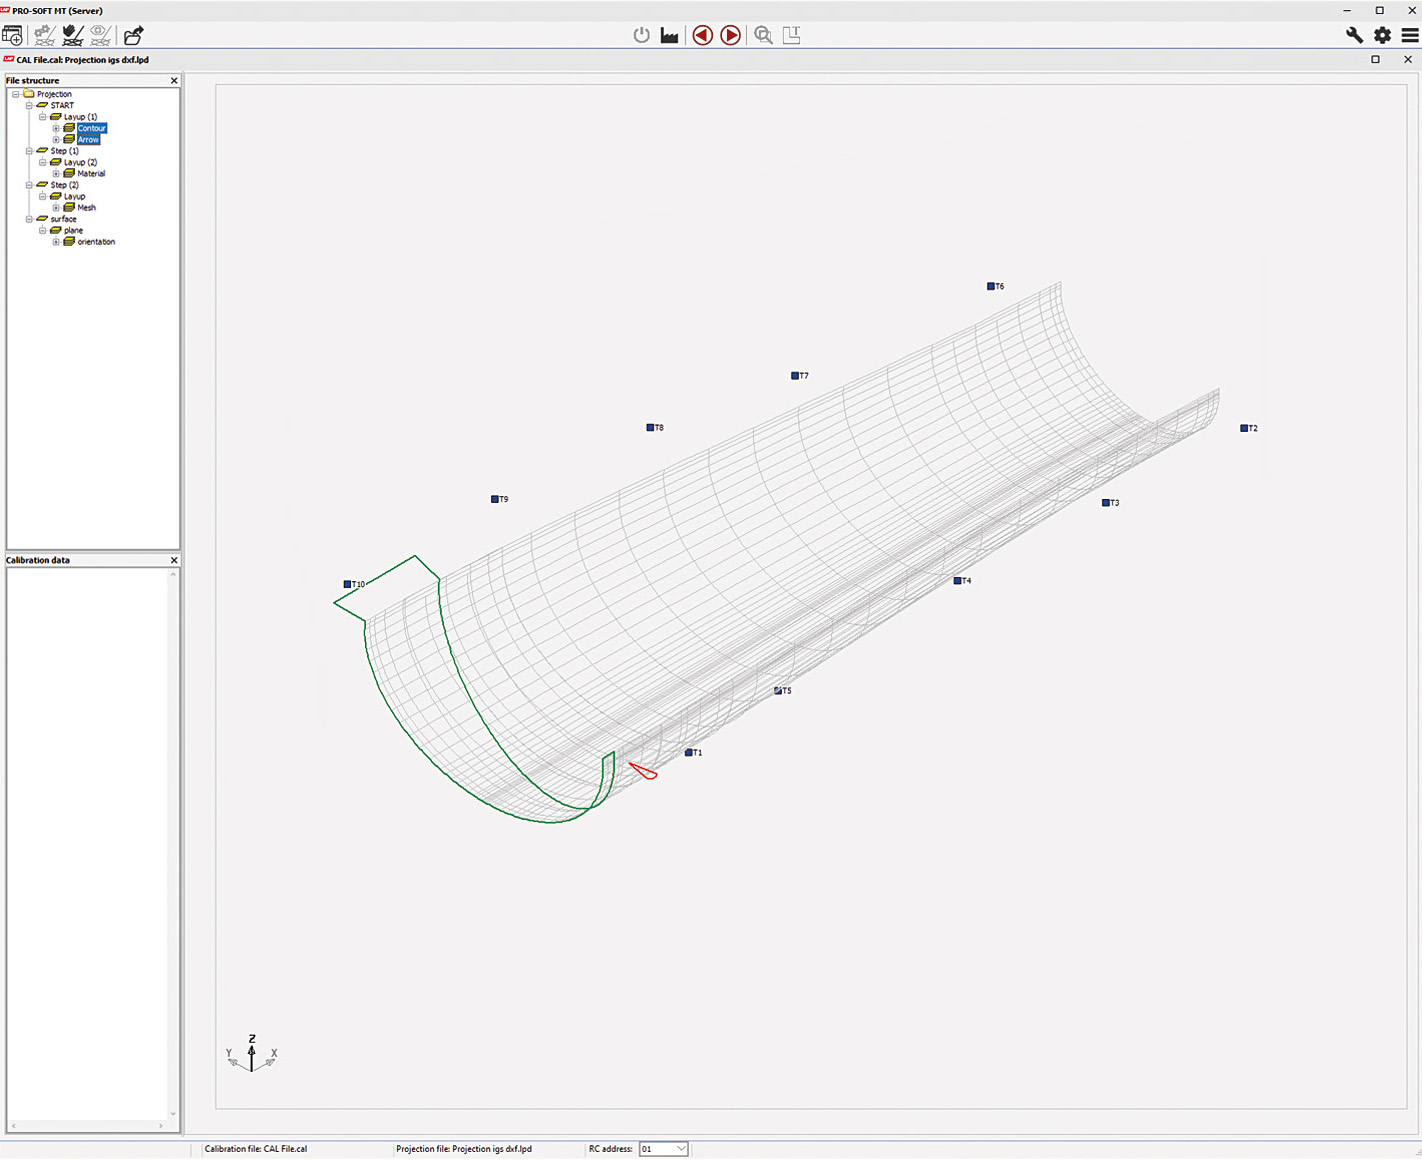Click the Projection file status text
This screenshot has height=1160, width=1422.
464,1149
